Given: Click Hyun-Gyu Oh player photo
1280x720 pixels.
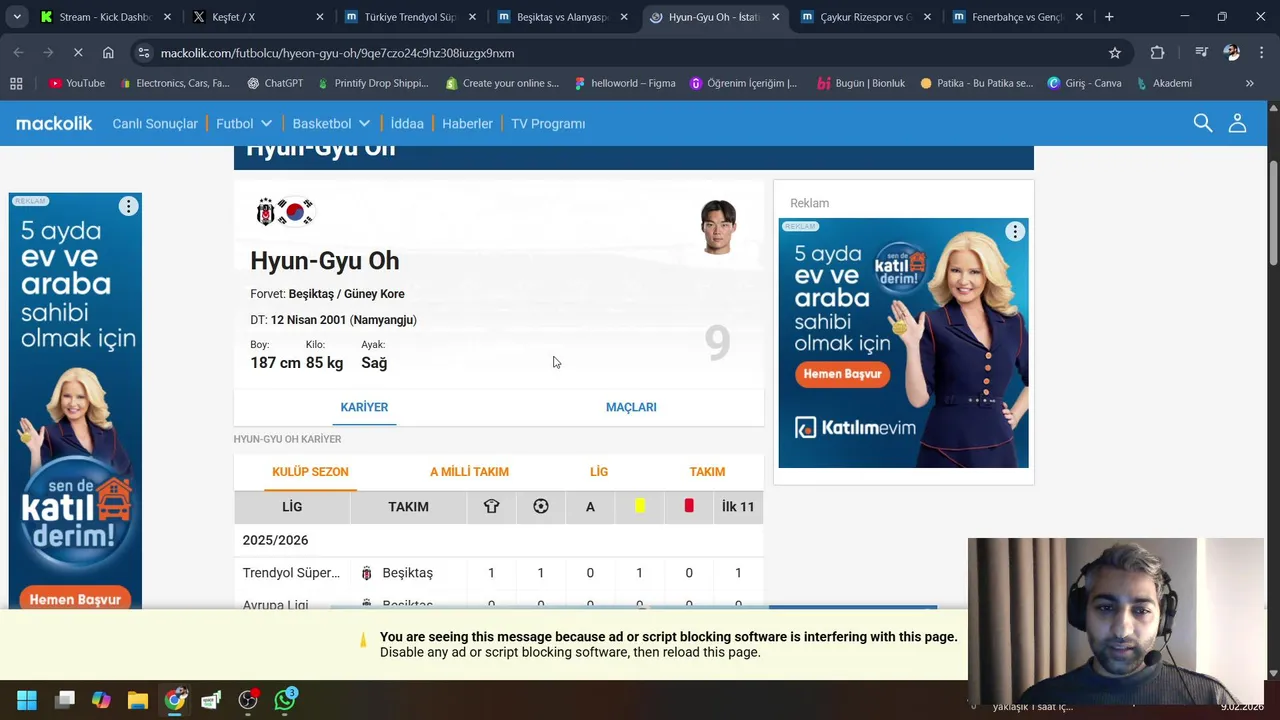Looking at the screenshot, I should 718,227.
